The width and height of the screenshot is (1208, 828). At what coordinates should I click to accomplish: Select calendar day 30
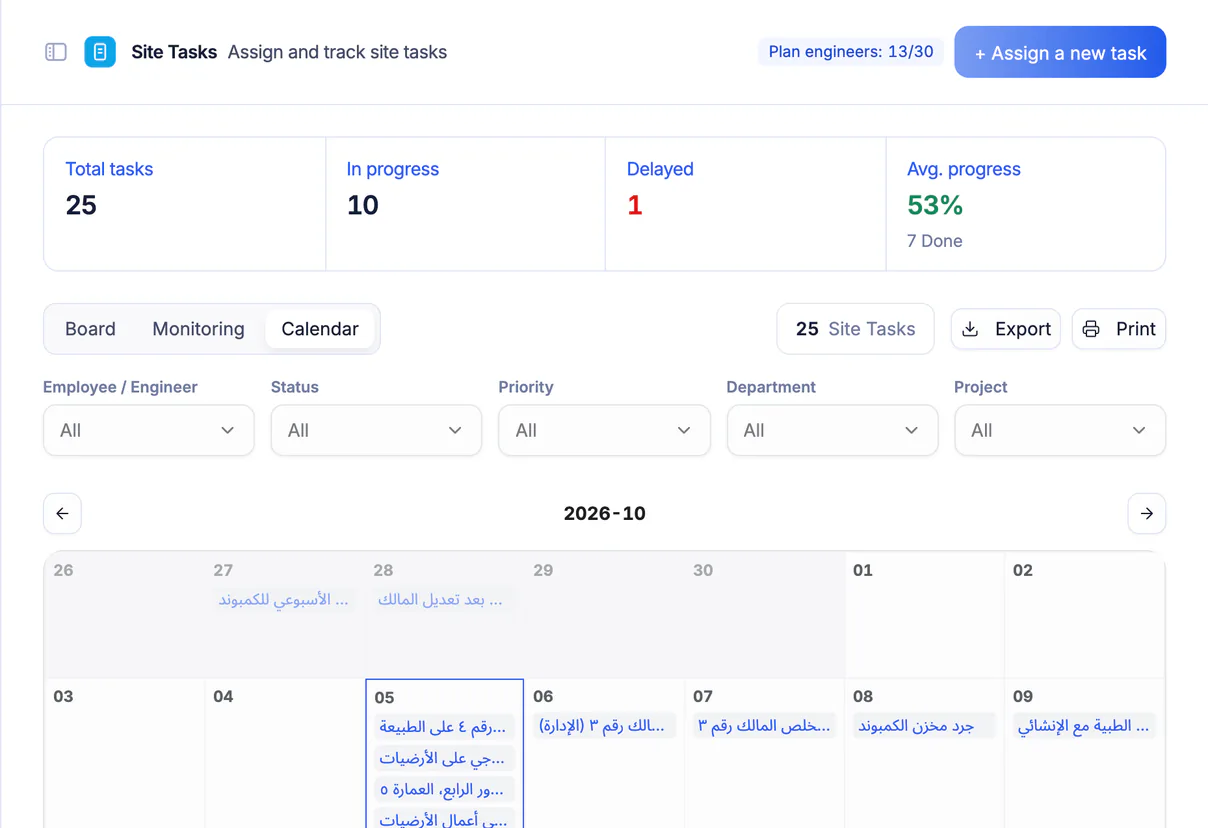764,614
